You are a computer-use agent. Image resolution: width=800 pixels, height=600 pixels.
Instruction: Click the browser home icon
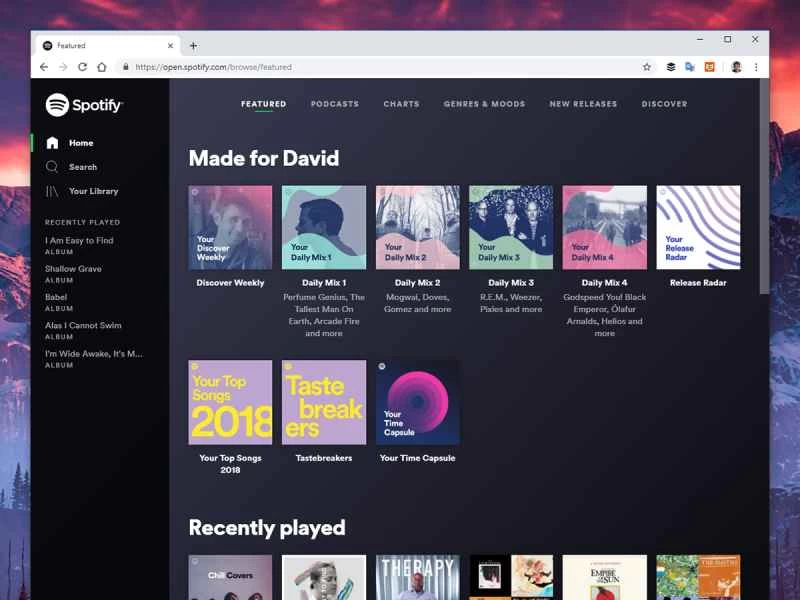(x=104, y=67)
